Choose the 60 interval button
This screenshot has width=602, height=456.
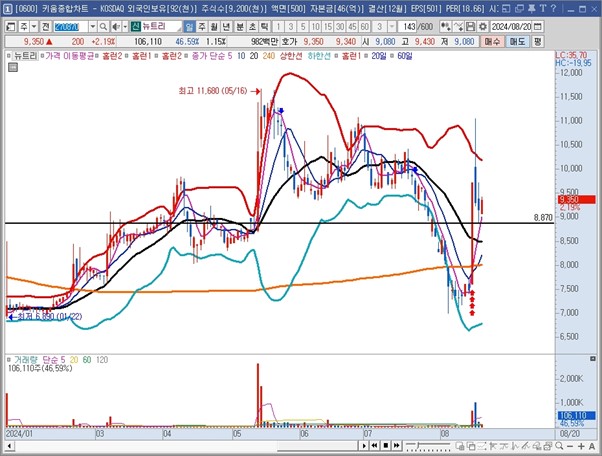coord(364,26)
